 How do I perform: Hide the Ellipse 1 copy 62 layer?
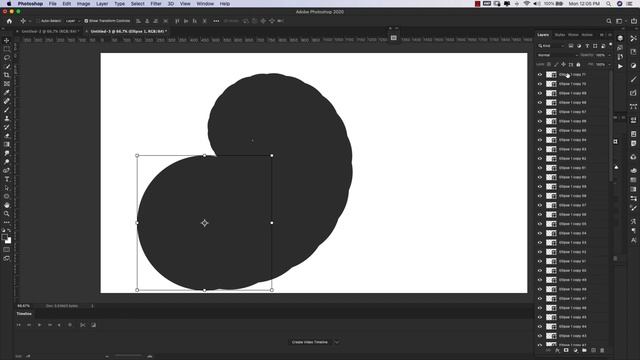coord(540,158)
